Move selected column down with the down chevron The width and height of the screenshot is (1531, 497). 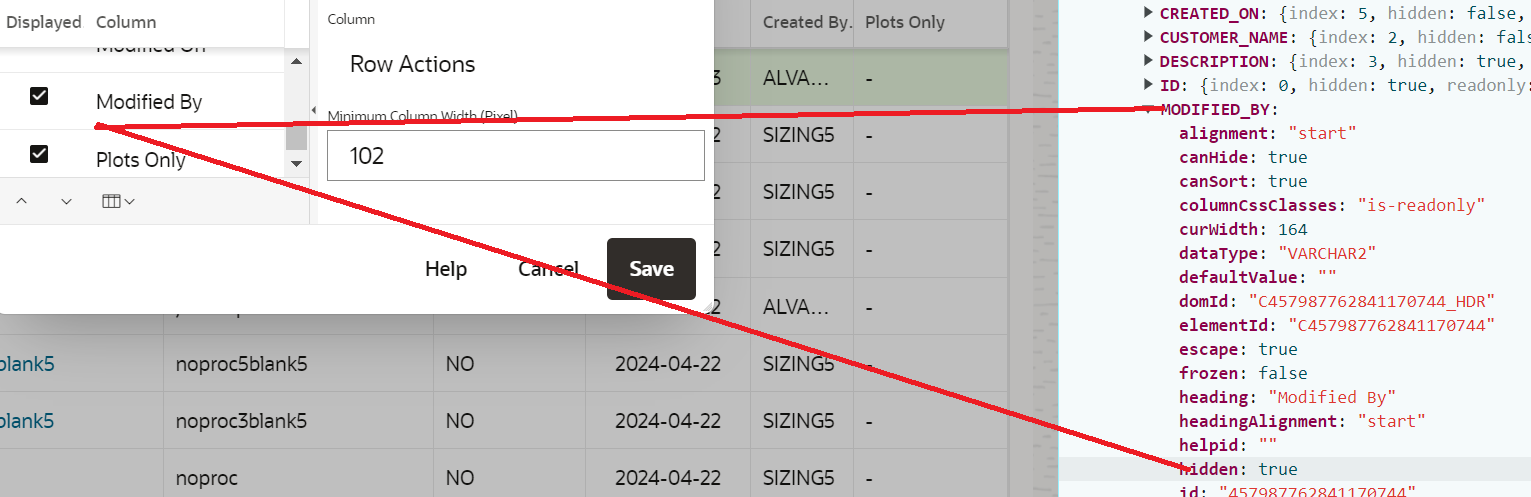(66, 201)
